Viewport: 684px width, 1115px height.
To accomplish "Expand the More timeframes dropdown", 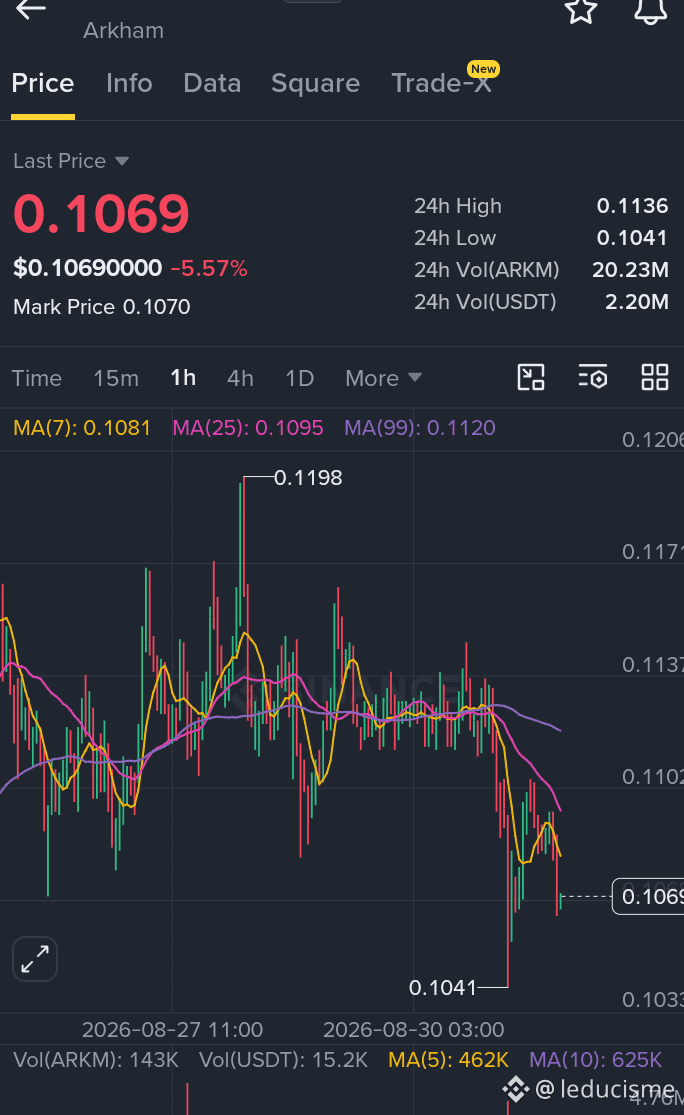I will point(383,378).
